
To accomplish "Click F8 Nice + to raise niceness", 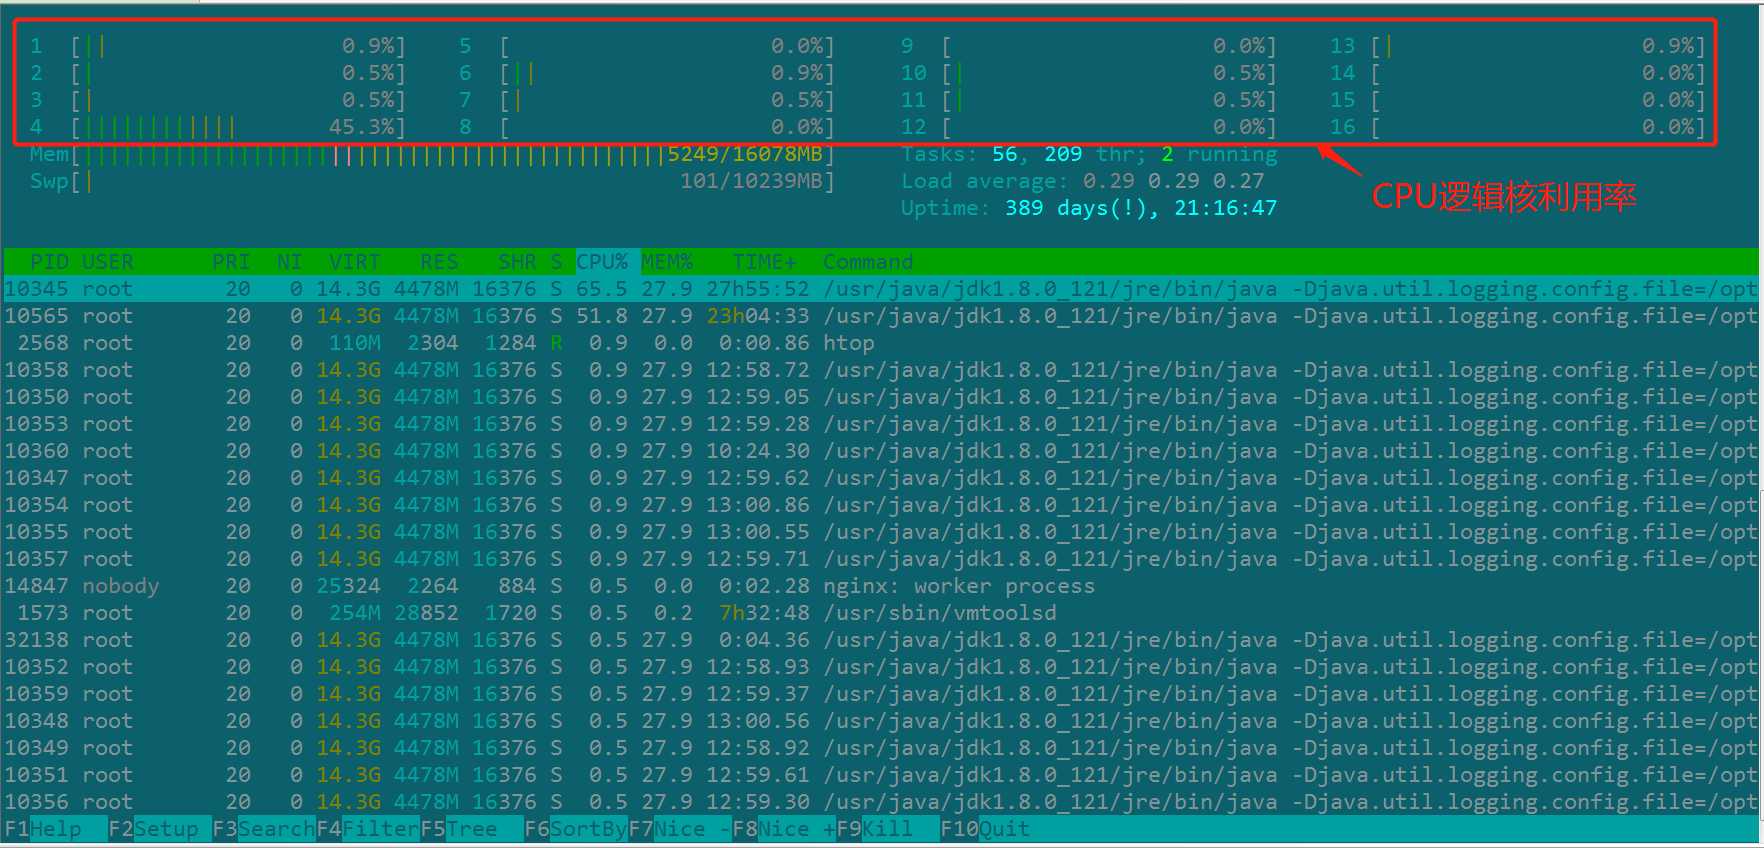I will click(x=783, y=829).
